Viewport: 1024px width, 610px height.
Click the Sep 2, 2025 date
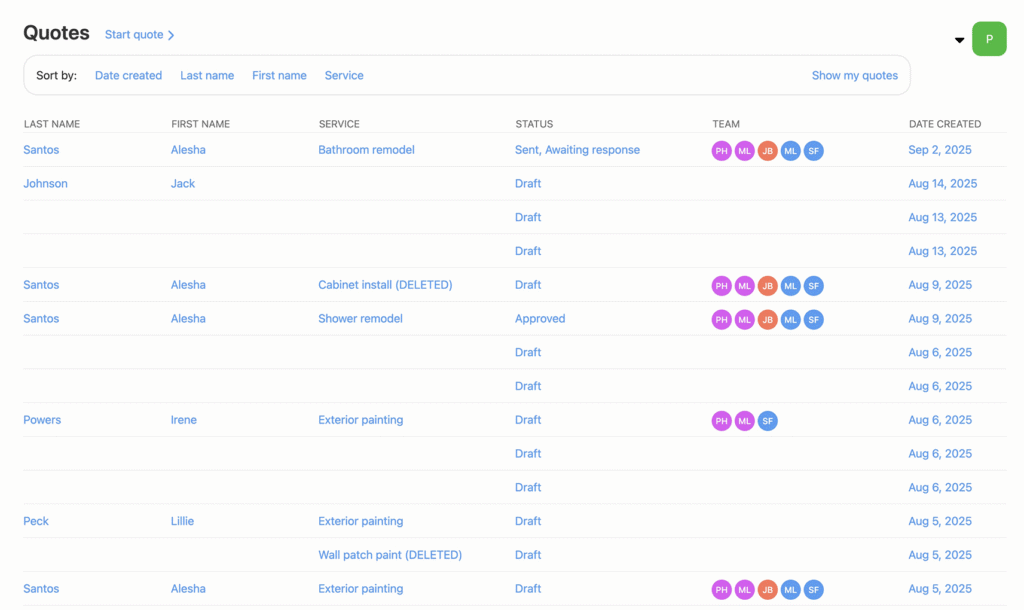(939, 150)
